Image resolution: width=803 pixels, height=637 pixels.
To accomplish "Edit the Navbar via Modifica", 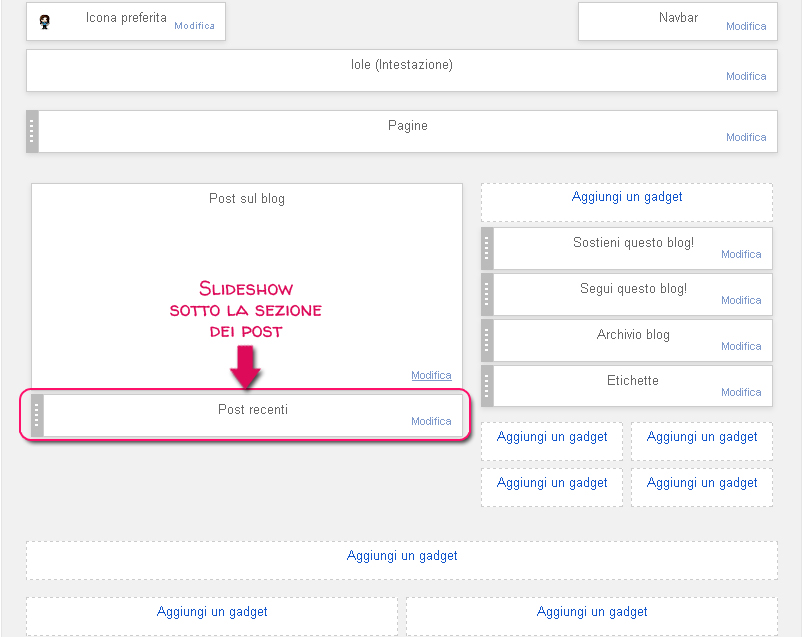I will point(745,27).
